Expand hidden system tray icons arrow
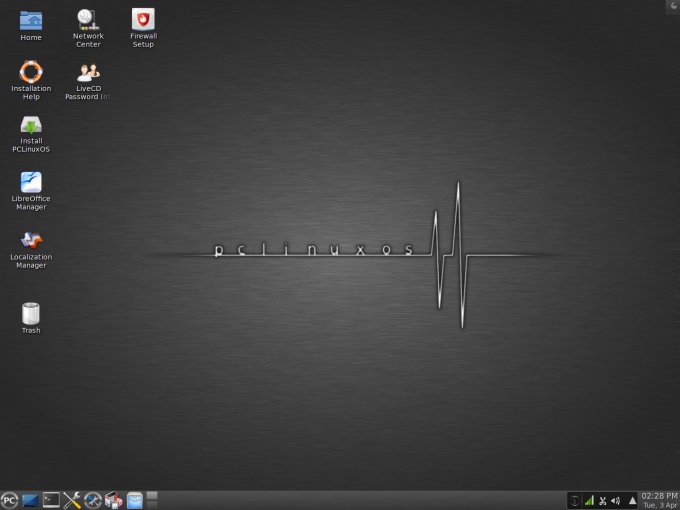Viewport: 680px width, 510px height. coord(632,501)
